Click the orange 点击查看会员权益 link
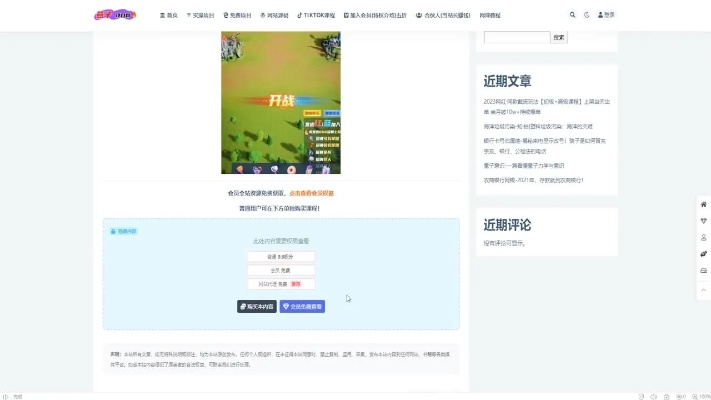The width and height of the screenshot is (711, 400). tap(311, 193)
